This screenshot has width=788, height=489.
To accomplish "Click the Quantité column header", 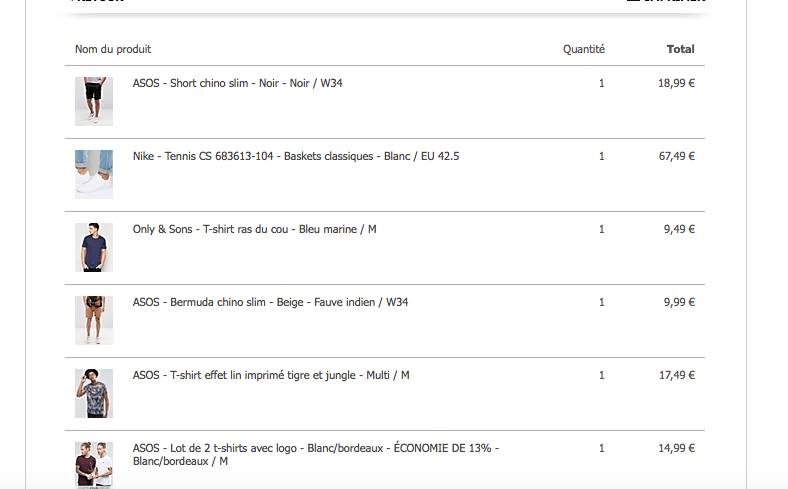I will click(x=583, y=49).
